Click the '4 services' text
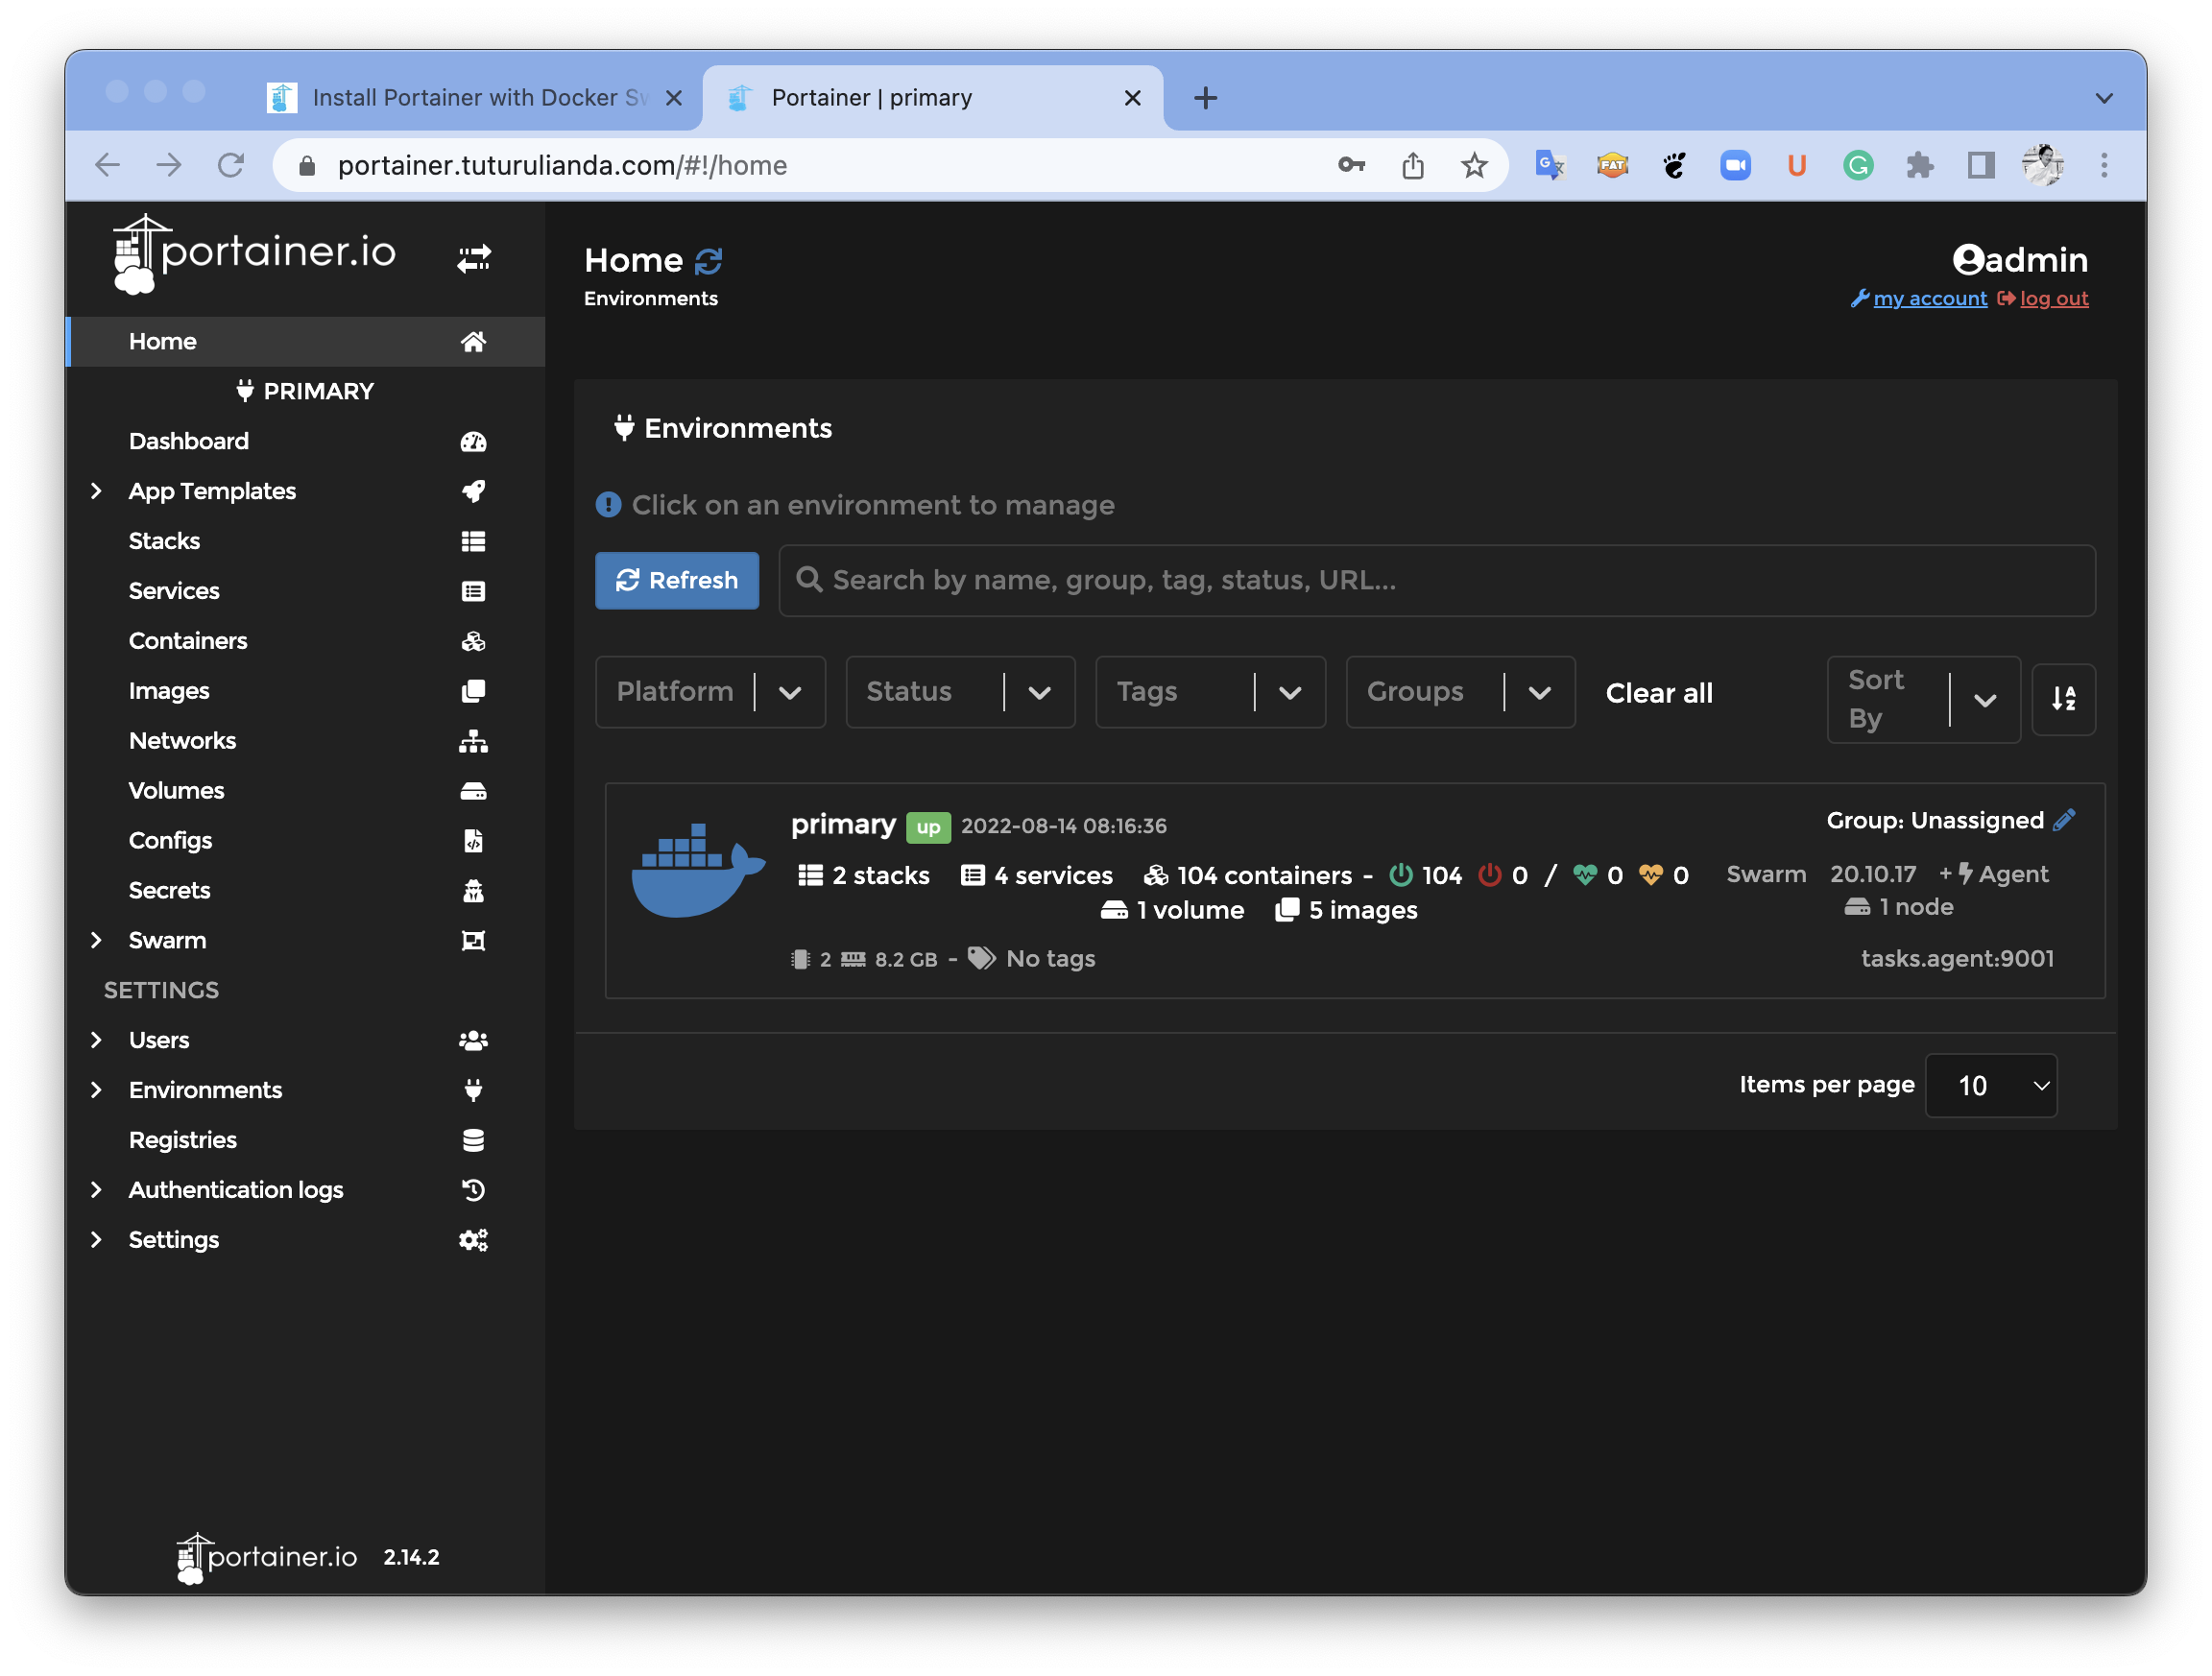Image resolution: width=2212 pixels, height=1676 pixels. pos(1053,876)
